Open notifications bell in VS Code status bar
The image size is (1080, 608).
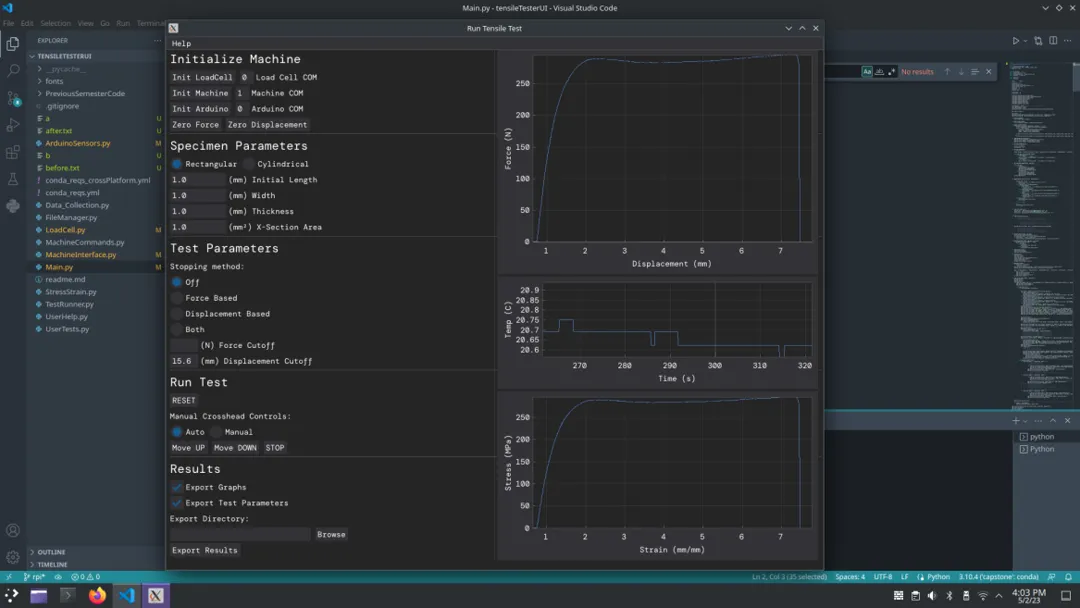click(x=1068, y=577)
